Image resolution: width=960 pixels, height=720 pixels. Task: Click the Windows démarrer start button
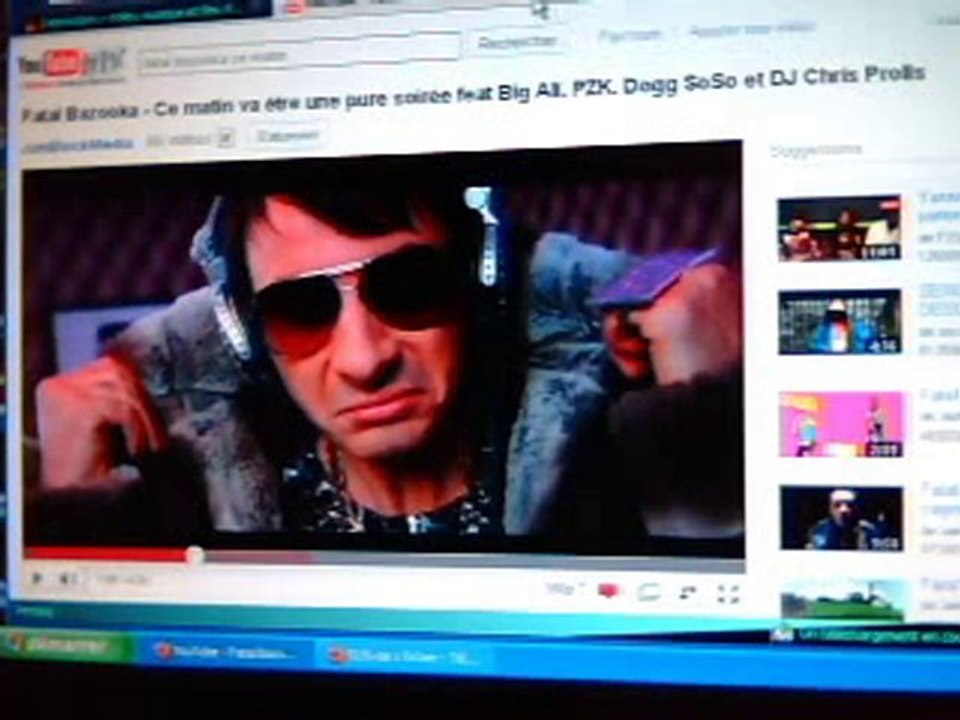[66, 645]
